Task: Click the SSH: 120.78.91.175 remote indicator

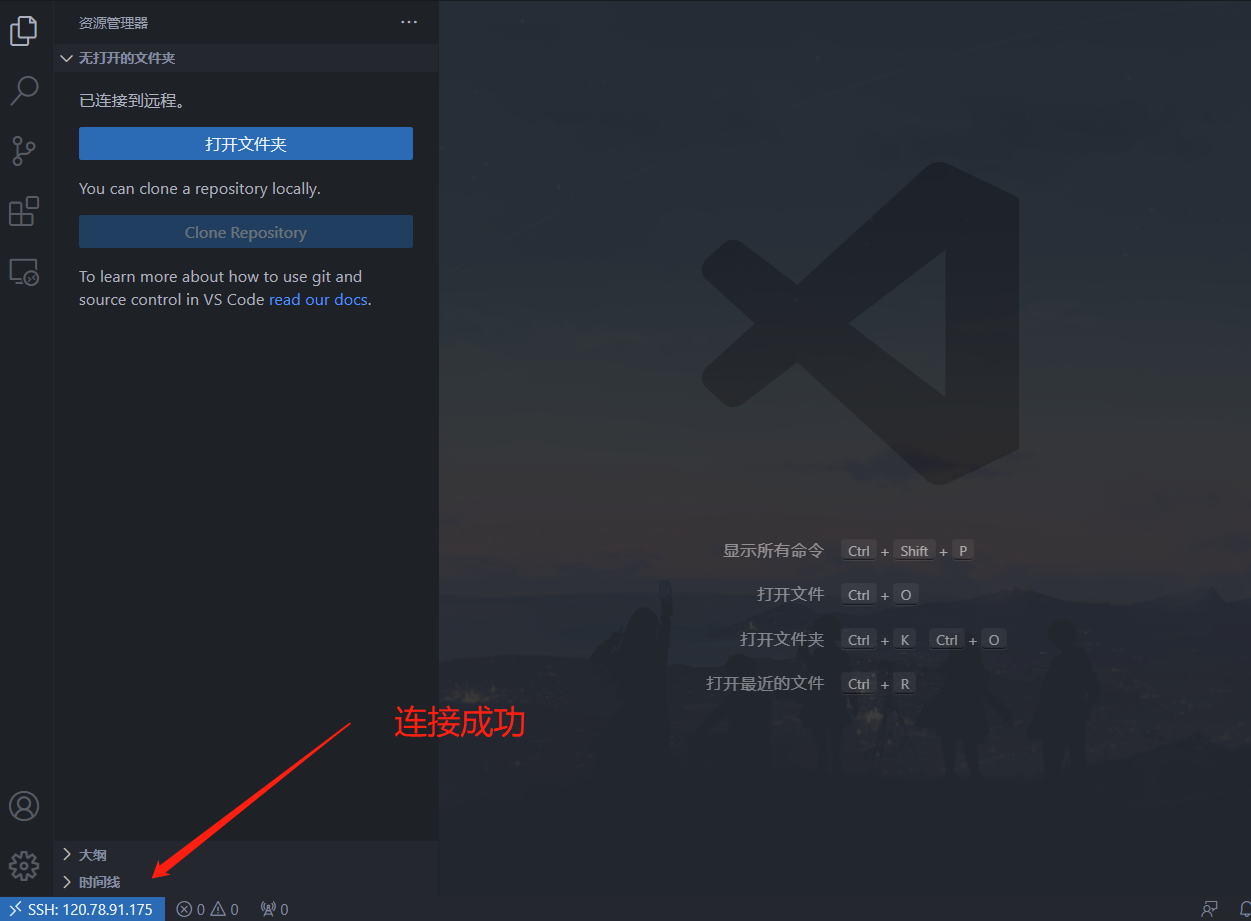Action: [82, 909]
